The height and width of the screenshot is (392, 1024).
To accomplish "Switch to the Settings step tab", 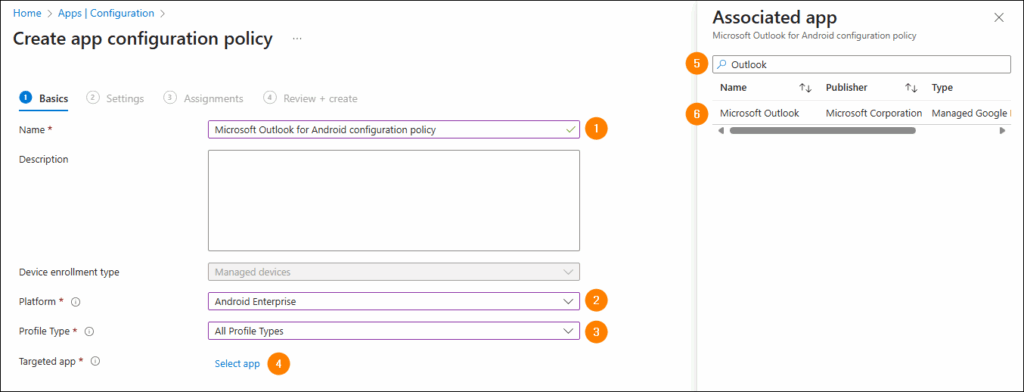I will pos(115,99).
